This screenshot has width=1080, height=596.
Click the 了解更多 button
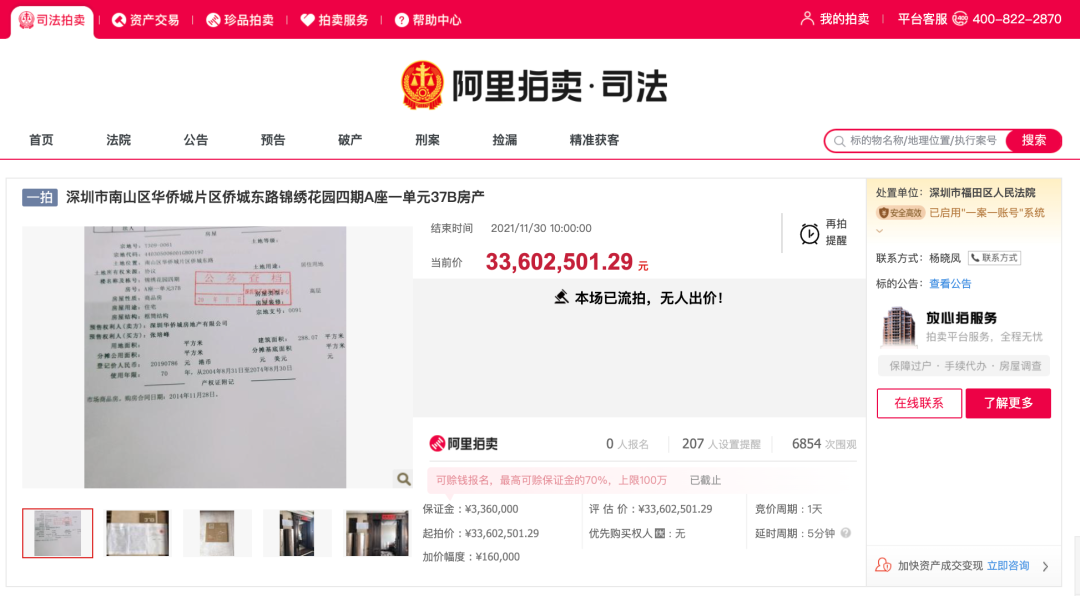tap(1008, 403)
